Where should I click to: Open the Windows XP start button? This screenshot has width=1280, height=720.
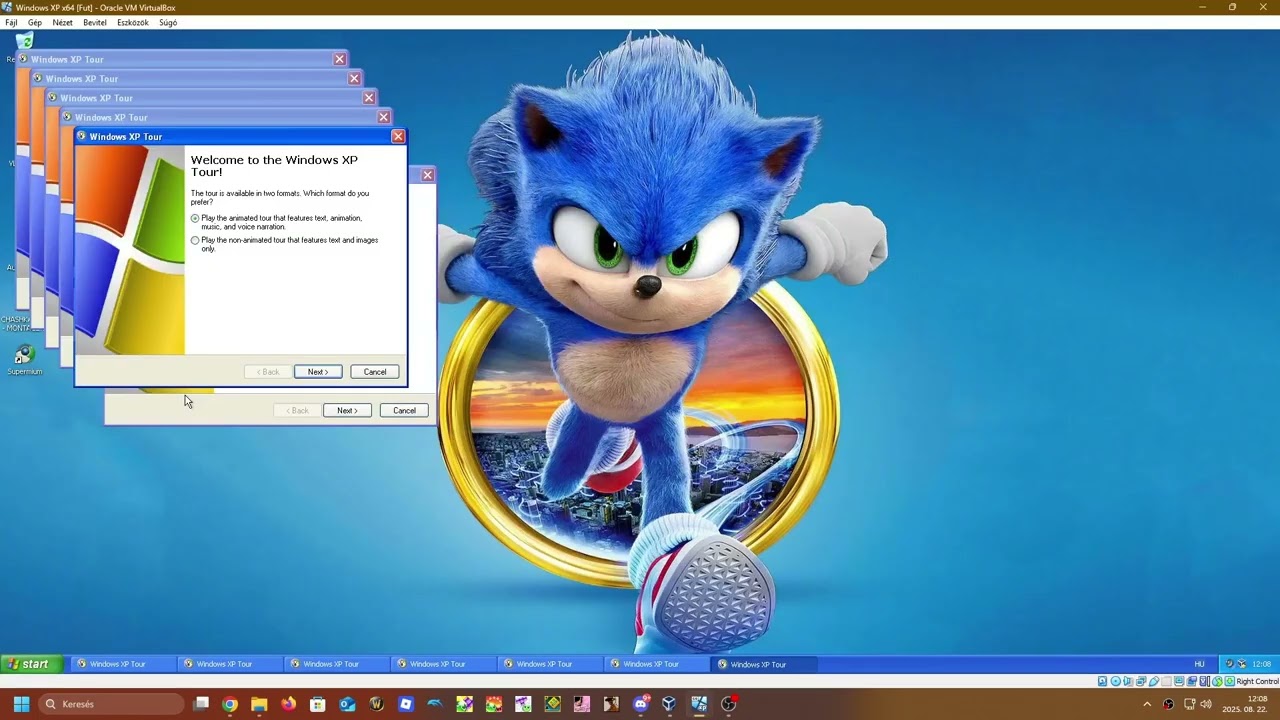point(32,664)
